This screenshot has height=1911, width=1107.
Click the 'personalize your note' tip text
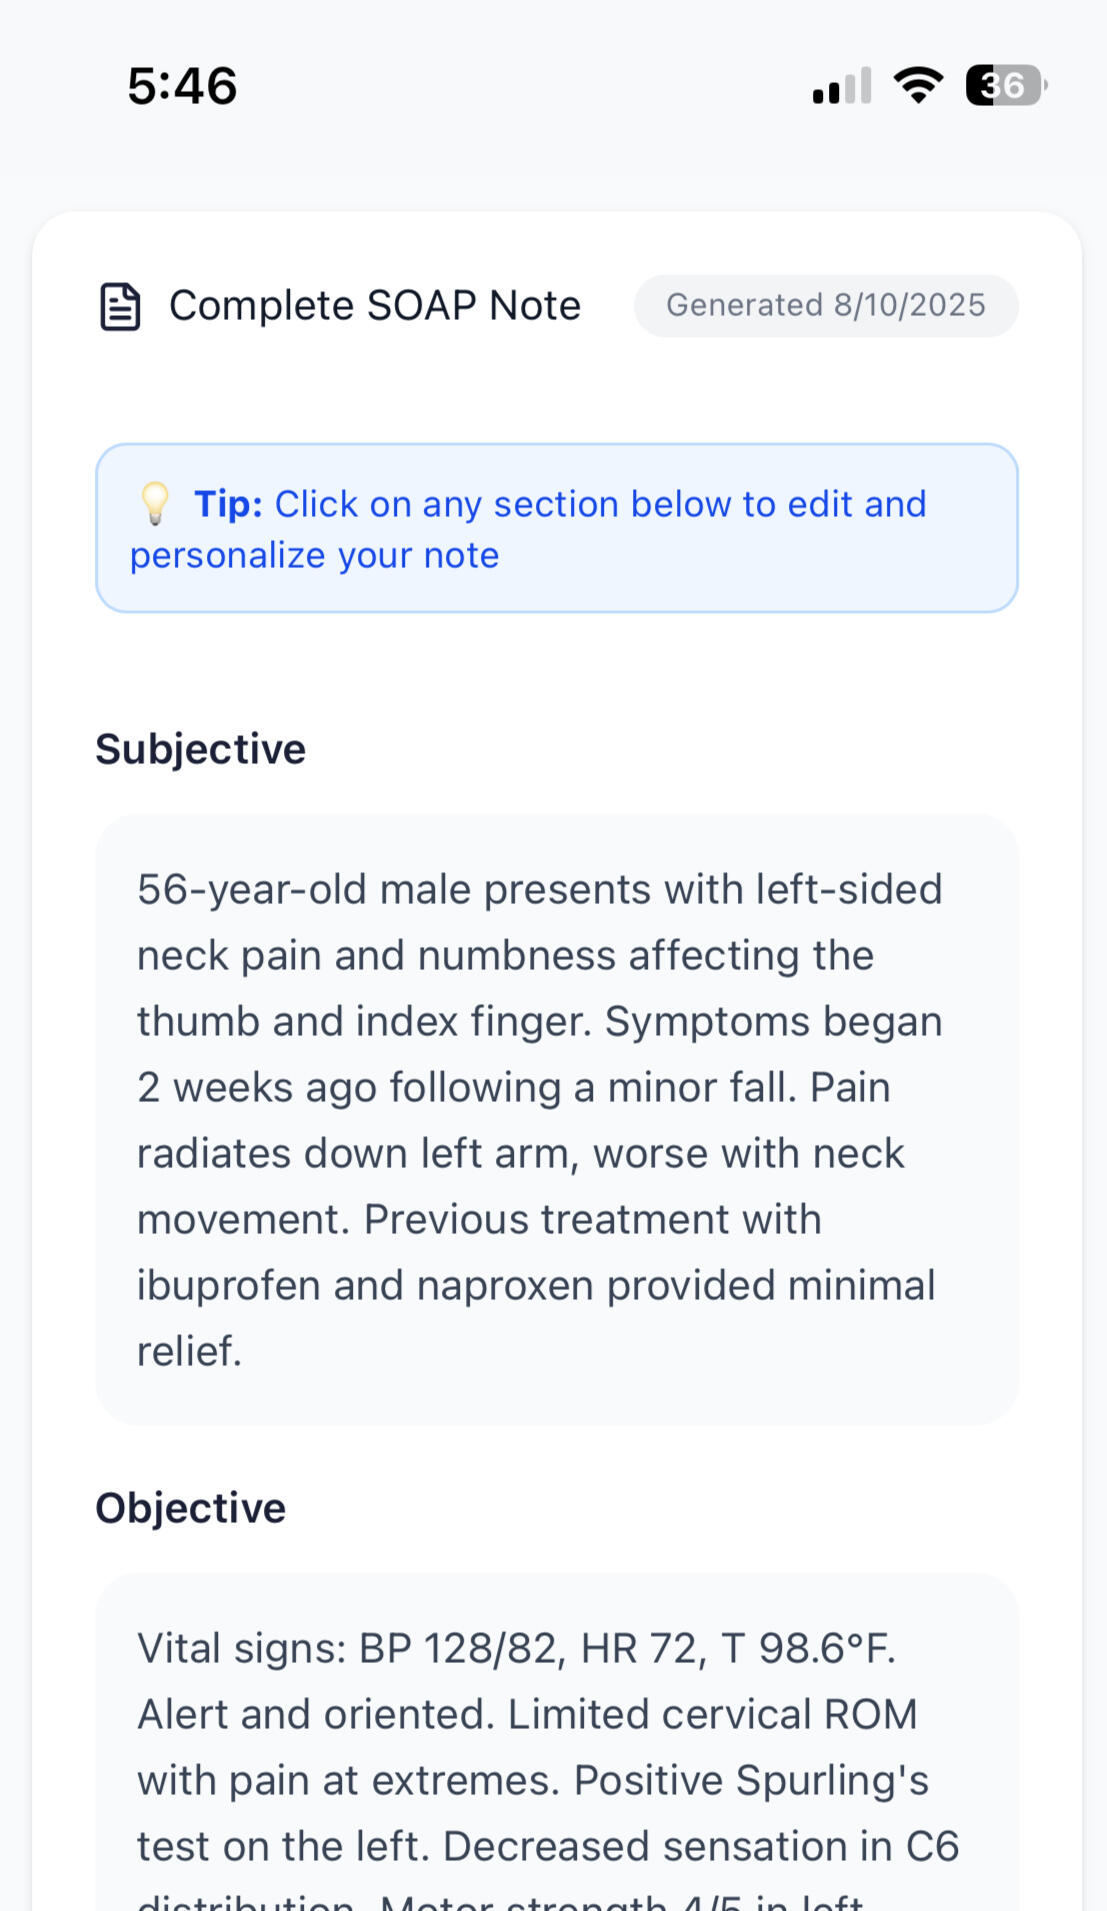[314, 555]
